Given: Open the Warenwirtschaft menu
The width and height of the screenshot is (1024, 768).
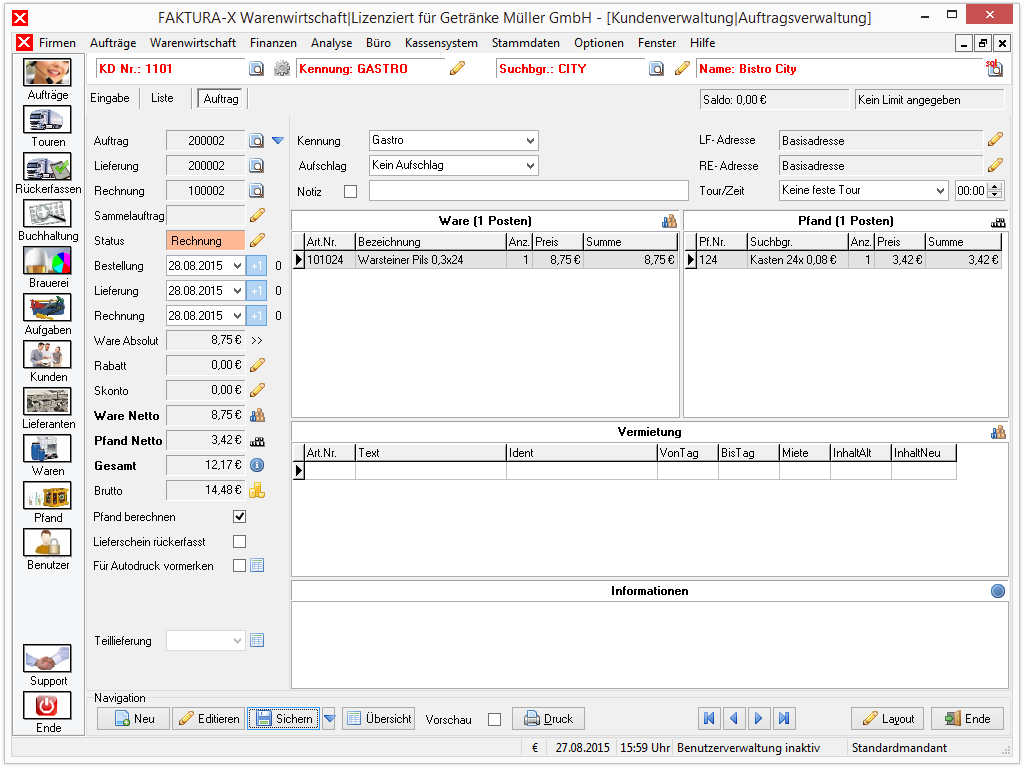Looking at the screenshot, I should coord(193,43).
